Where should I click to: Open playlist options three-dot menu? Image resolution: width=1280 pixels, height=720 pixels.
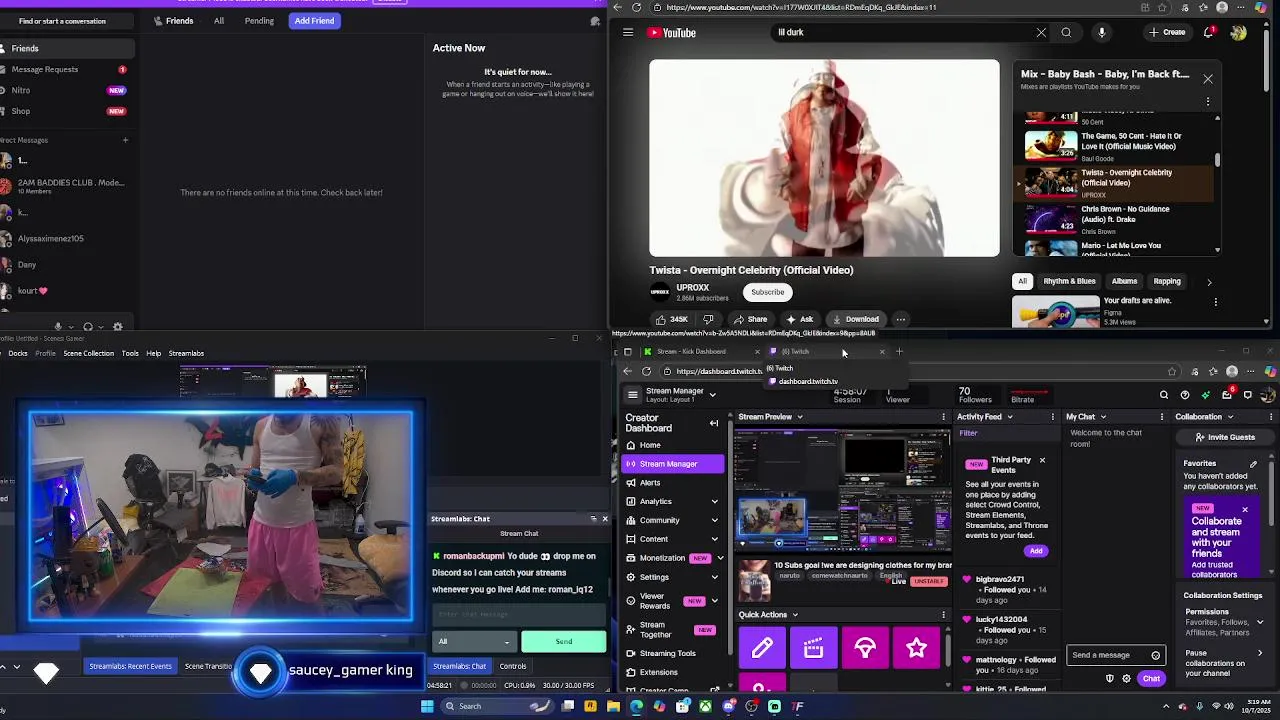(1208, 101)
